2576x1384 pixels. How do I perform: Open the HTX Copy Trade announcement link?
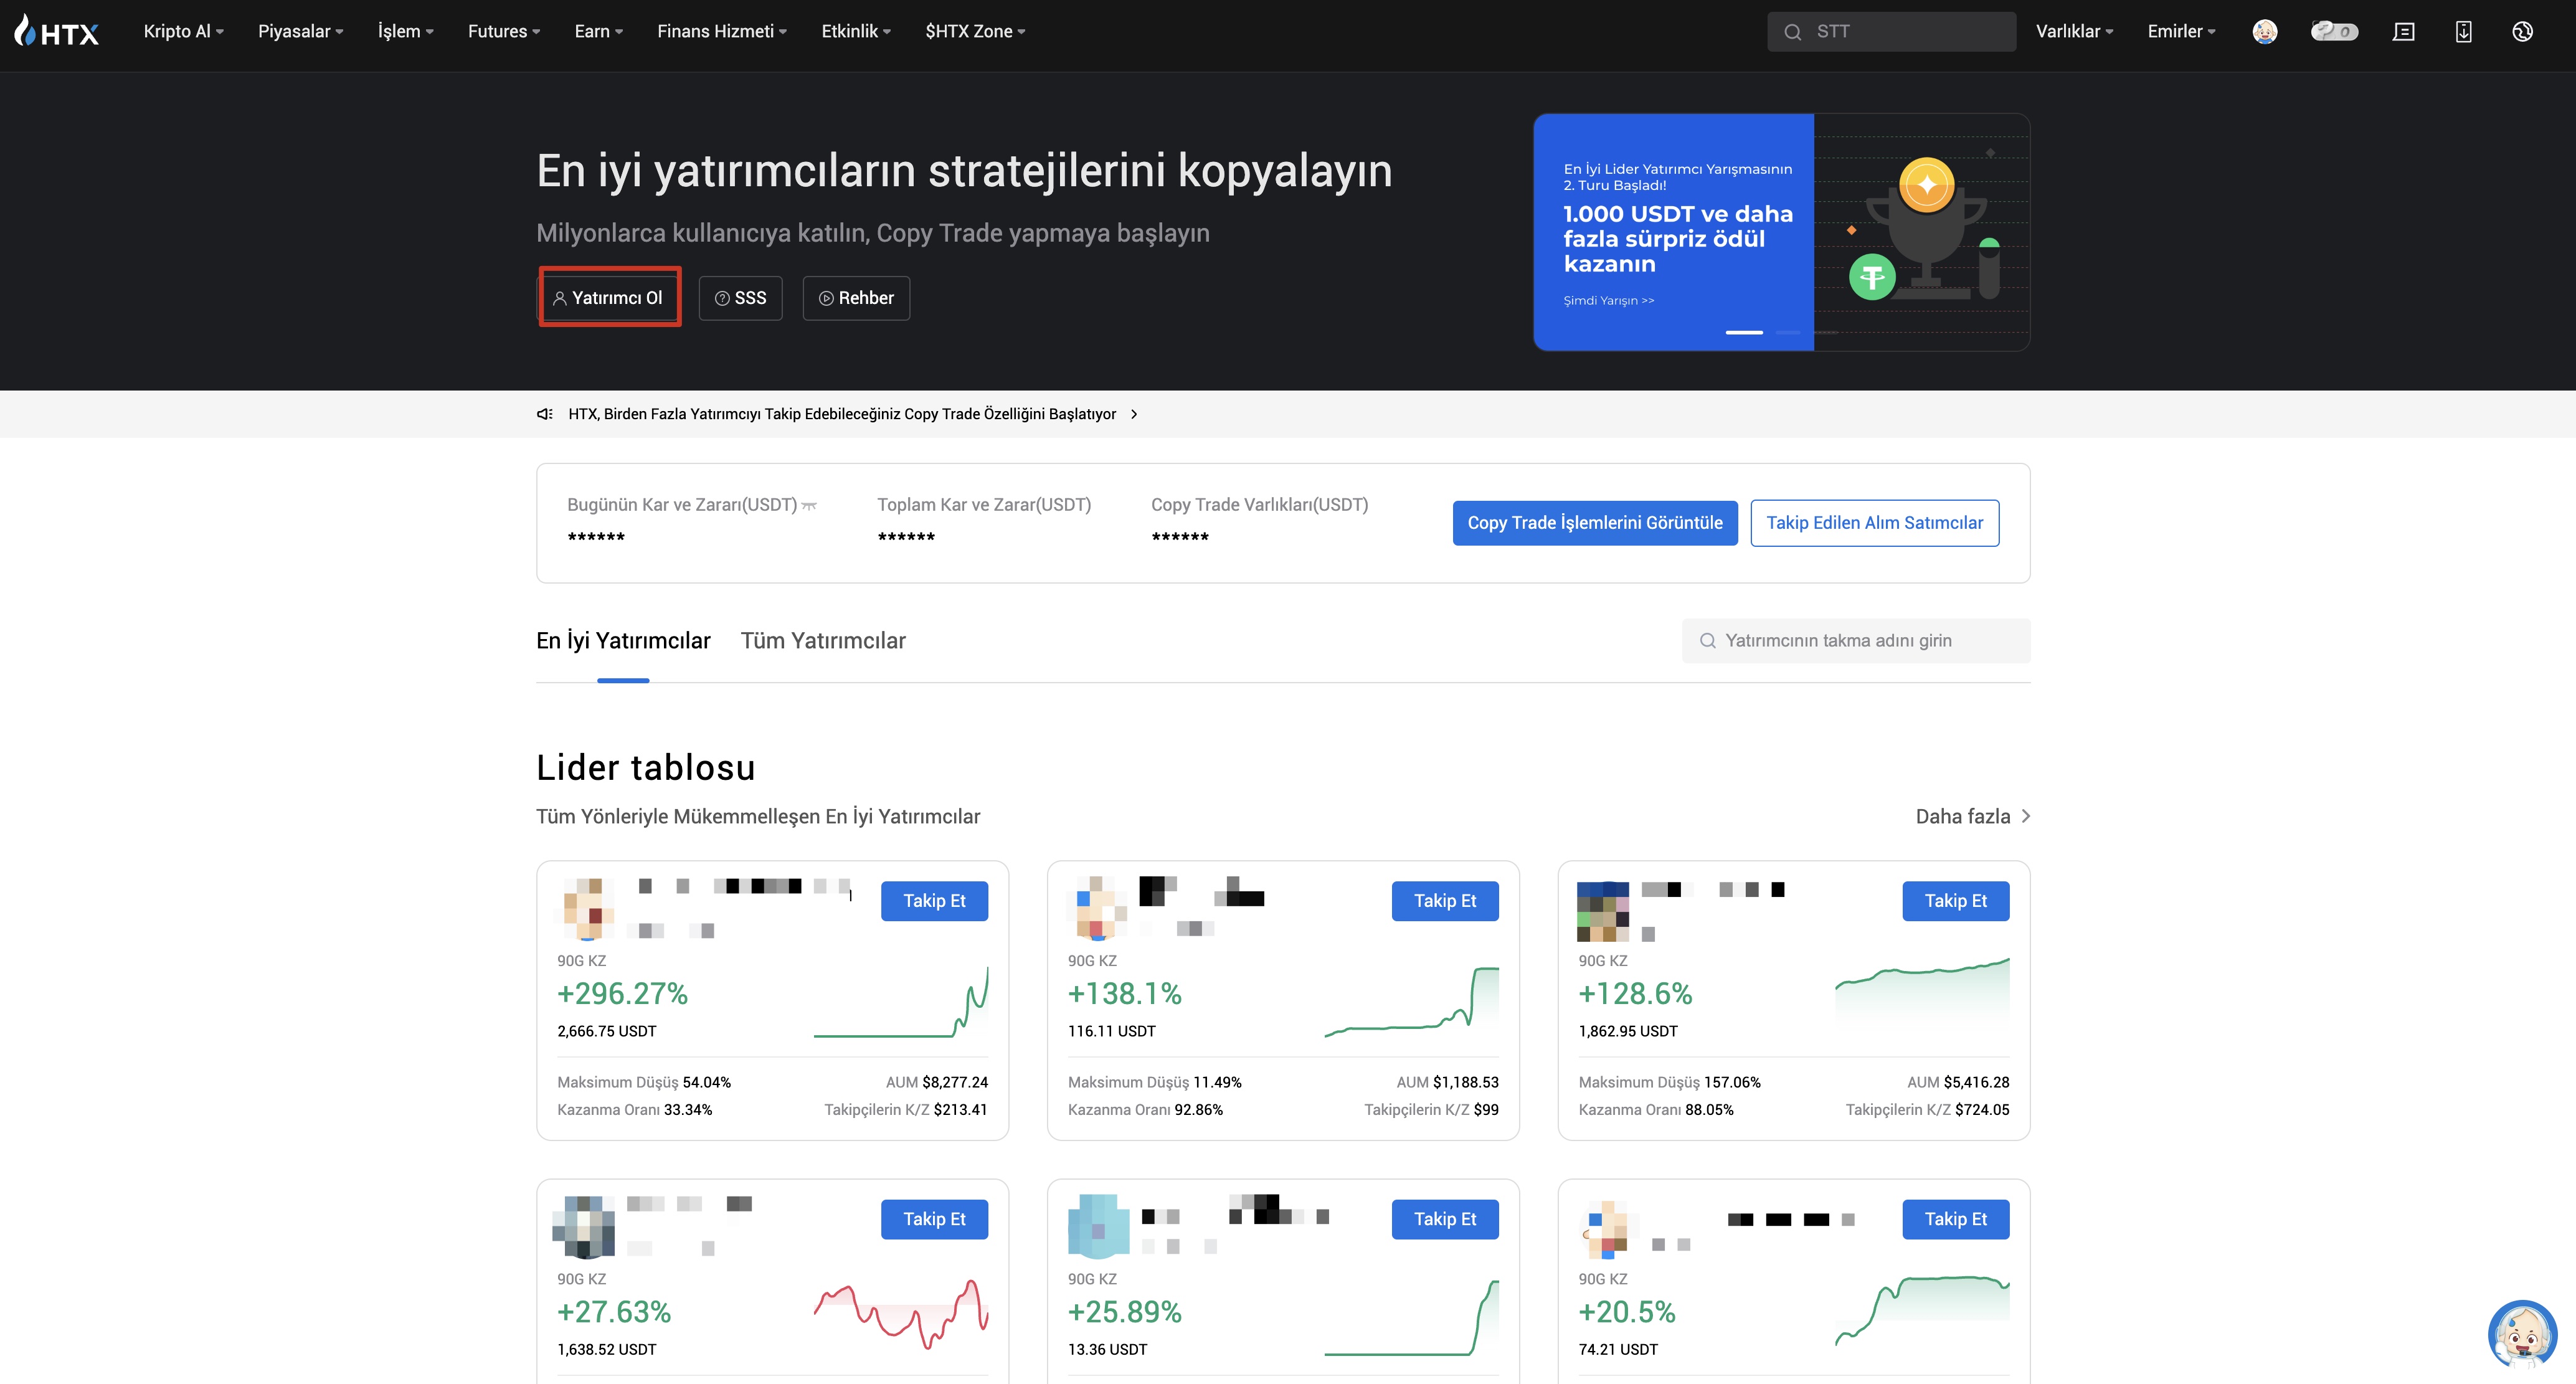842,414
